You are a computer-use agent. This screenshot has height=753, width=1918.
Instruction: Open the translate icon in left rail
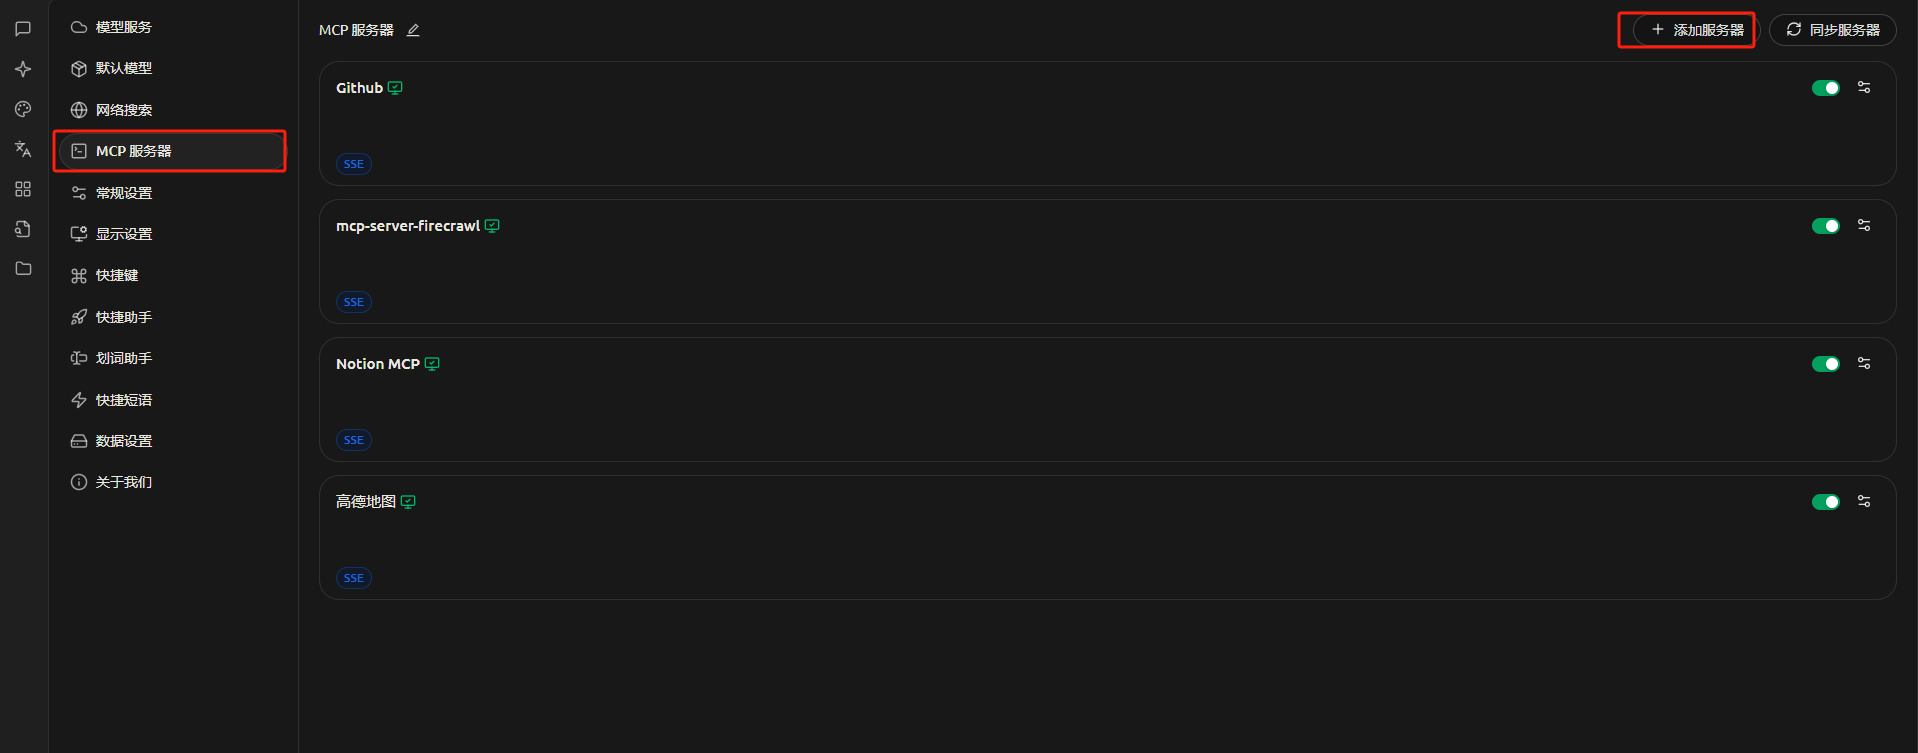tap(23, 149)
